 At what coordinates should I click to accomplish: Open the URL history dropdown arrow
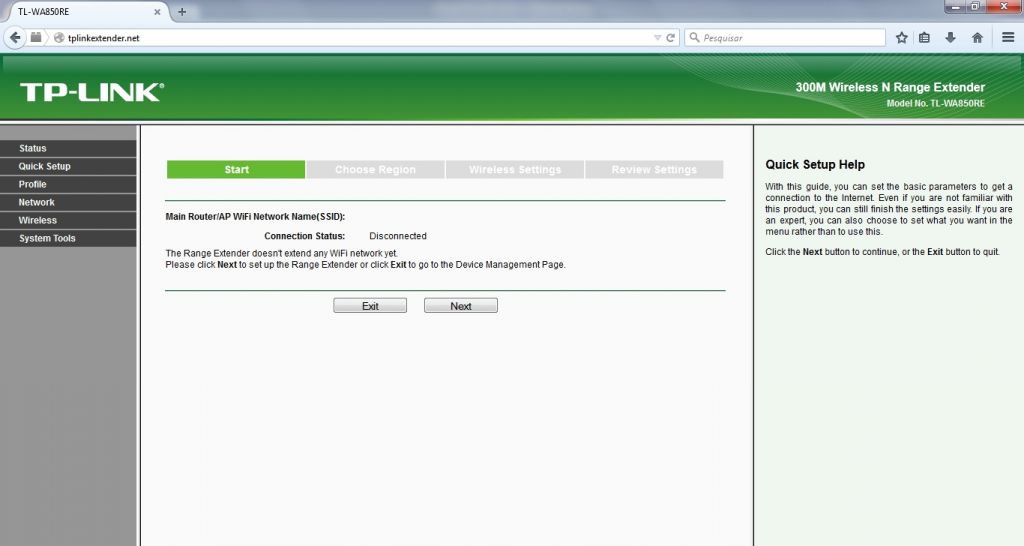[x=657, y=38]
